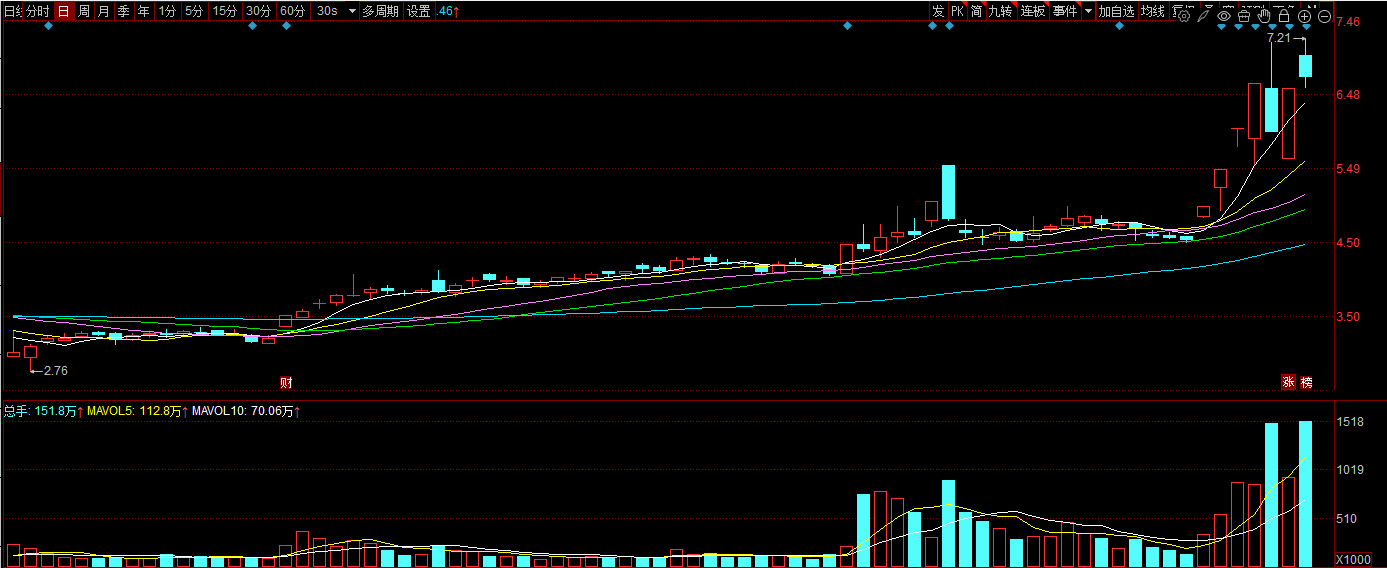Click 加自选 to add to watchlist
The image size is (1387, 568).
[1116, 11]
